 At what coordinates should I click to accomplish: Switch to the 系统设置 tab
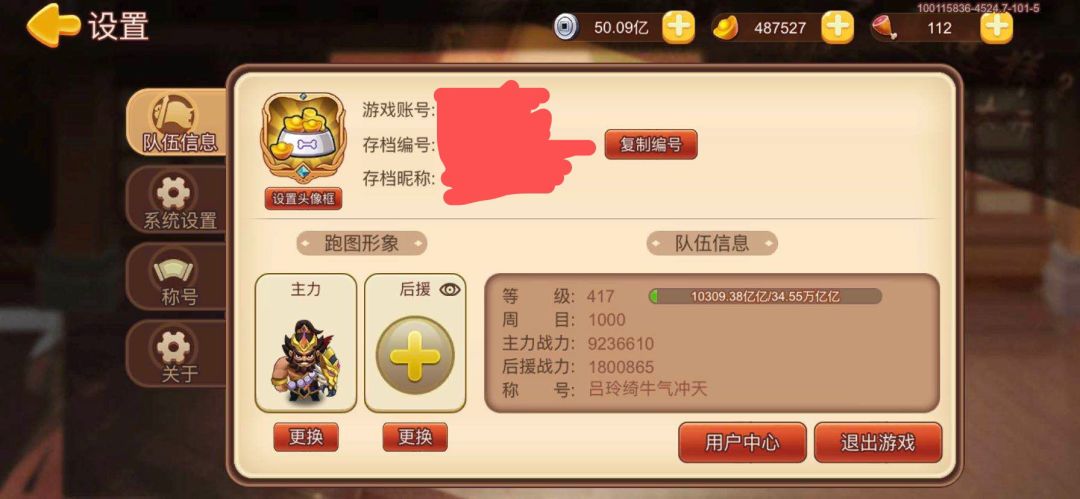[x=179, y=201]
